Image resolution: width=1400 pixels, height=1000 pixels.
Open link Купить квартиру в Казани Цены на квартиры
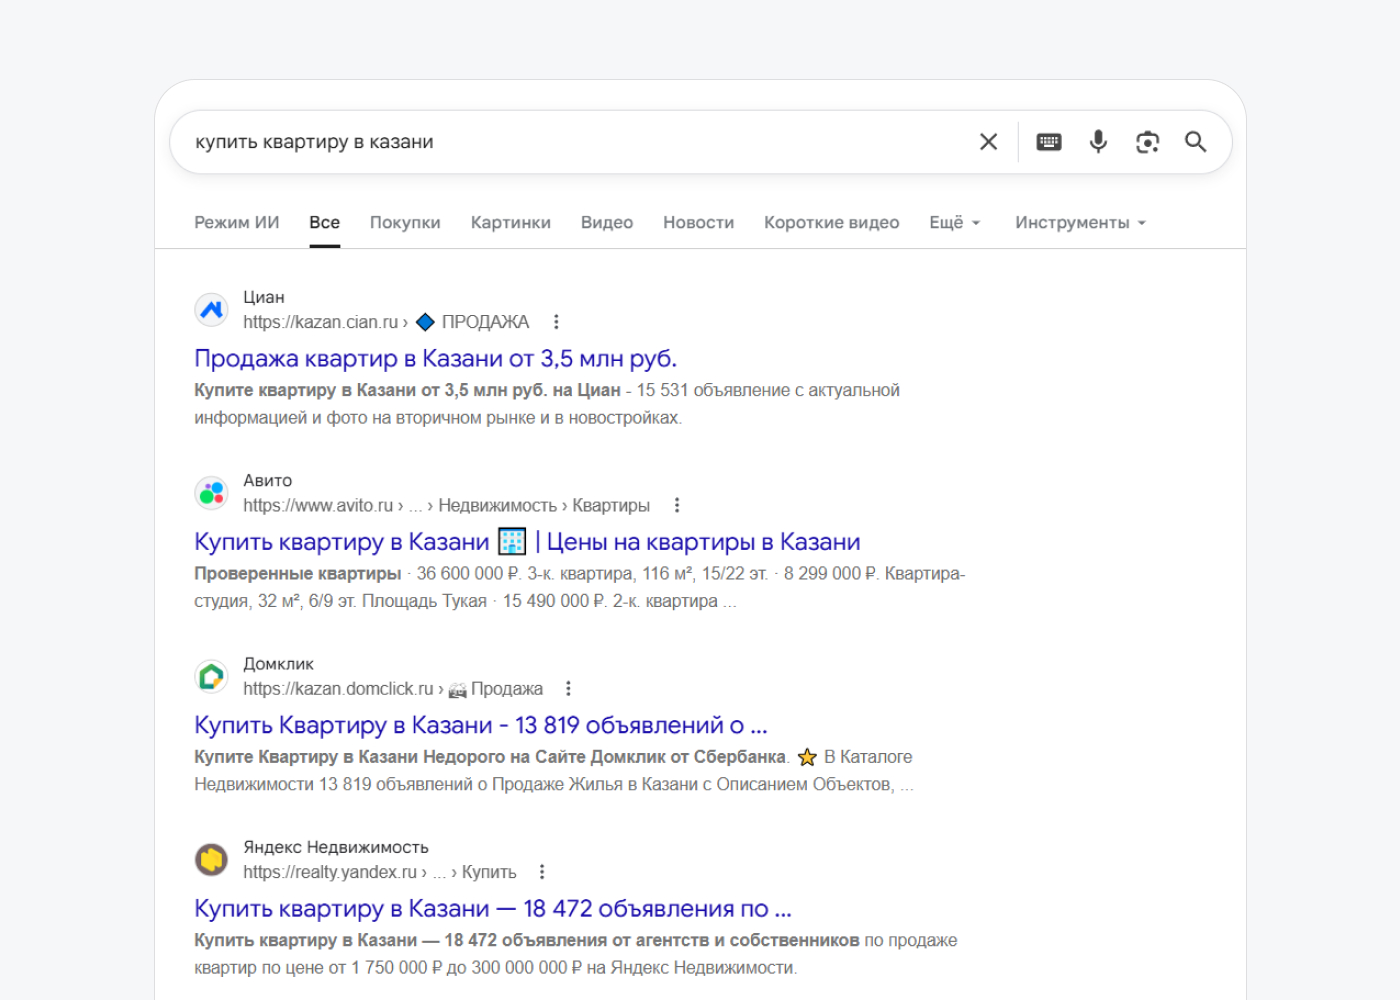(527, 542)
